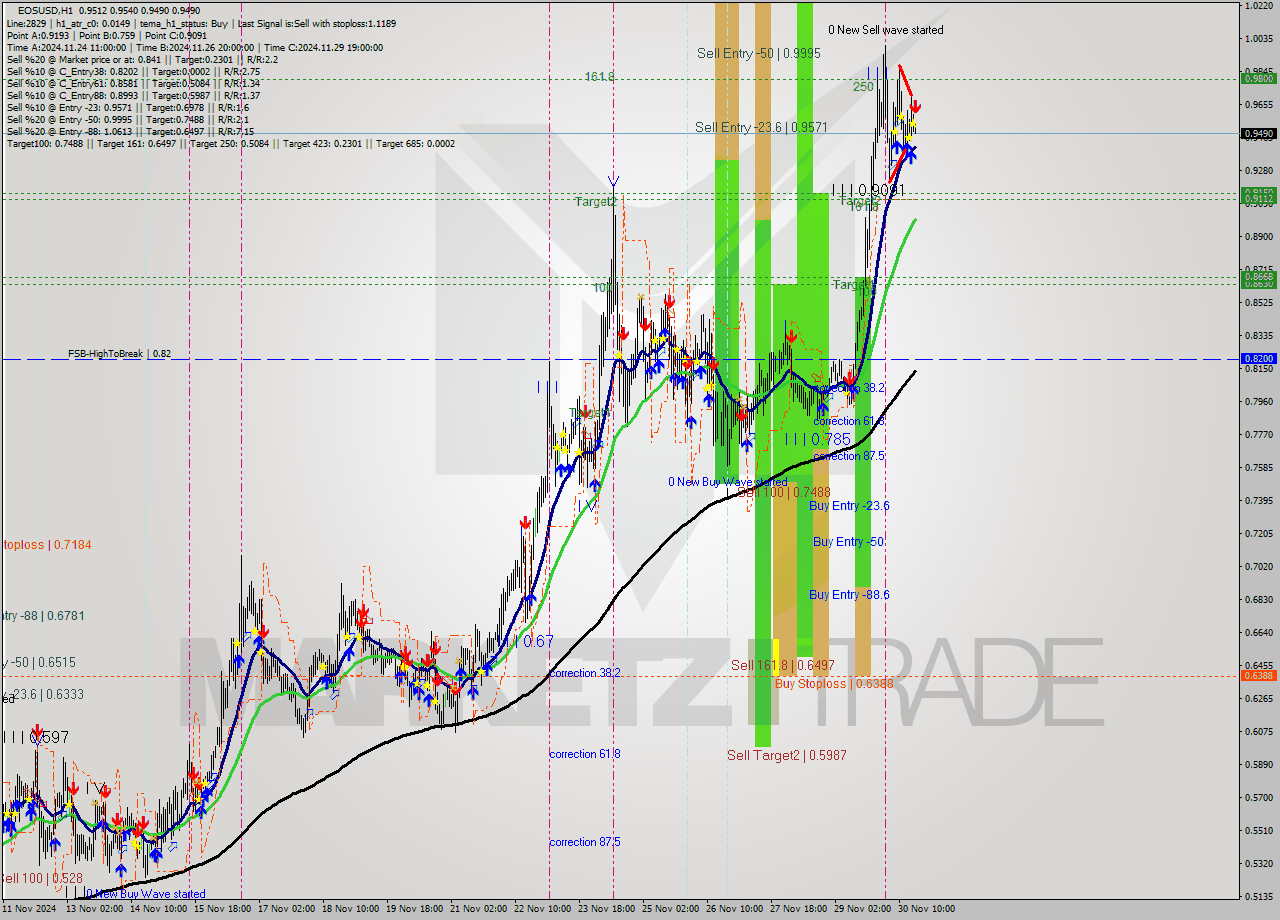Click the green 0.9800 price tag on axis

(x=1258, y=78)
